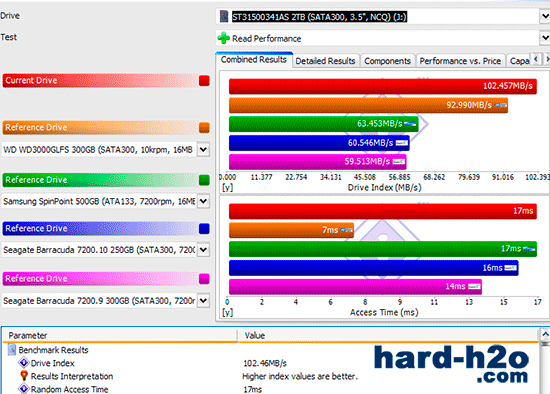Select the Benchmark Results tree node
Image resolution: width=550 pixels, height=394 pixels.
coord(53,350)
